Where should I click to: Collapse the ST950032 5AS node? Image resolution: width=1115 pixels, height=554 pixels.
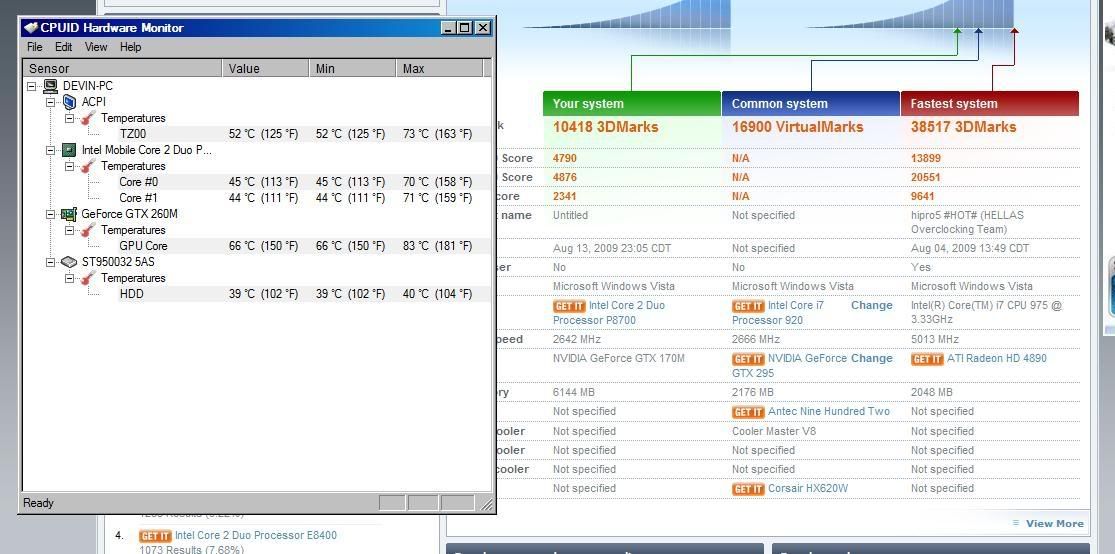pos(50,262)
